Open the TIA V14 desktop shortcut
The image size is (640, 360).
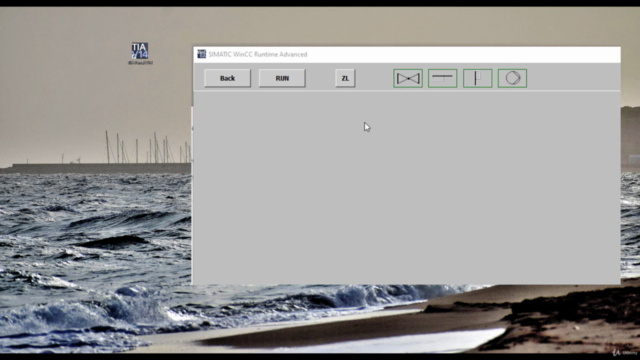140,53
